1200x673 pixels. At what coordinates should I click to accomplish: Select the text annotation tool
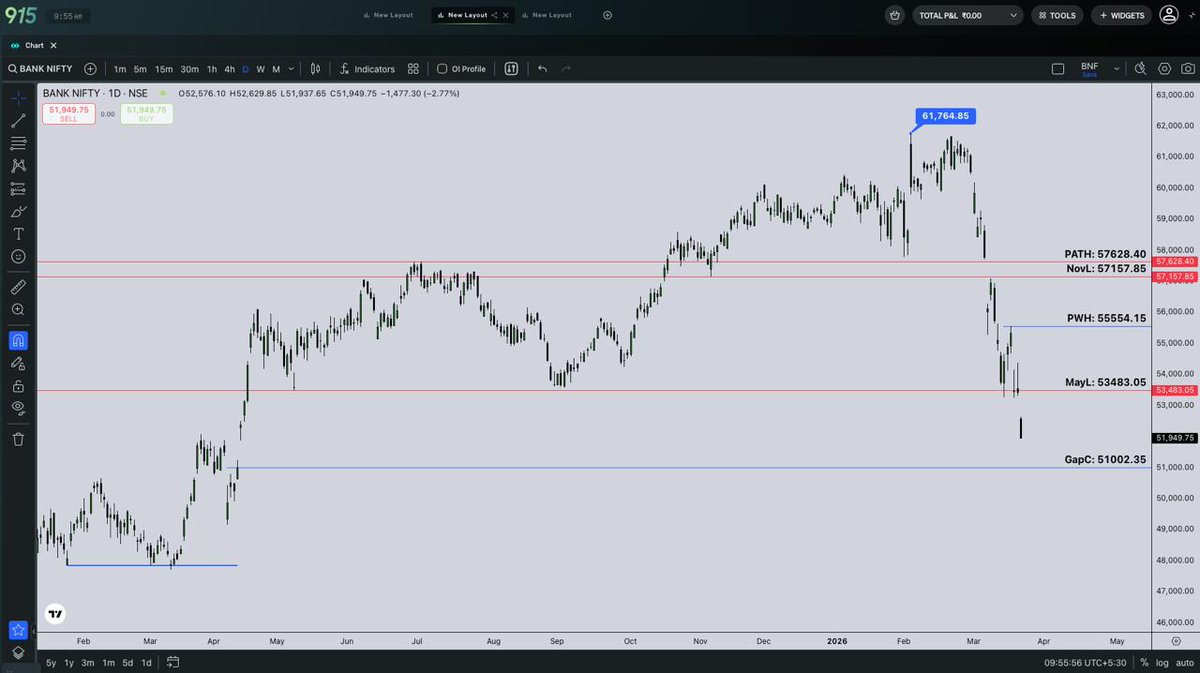18,234
